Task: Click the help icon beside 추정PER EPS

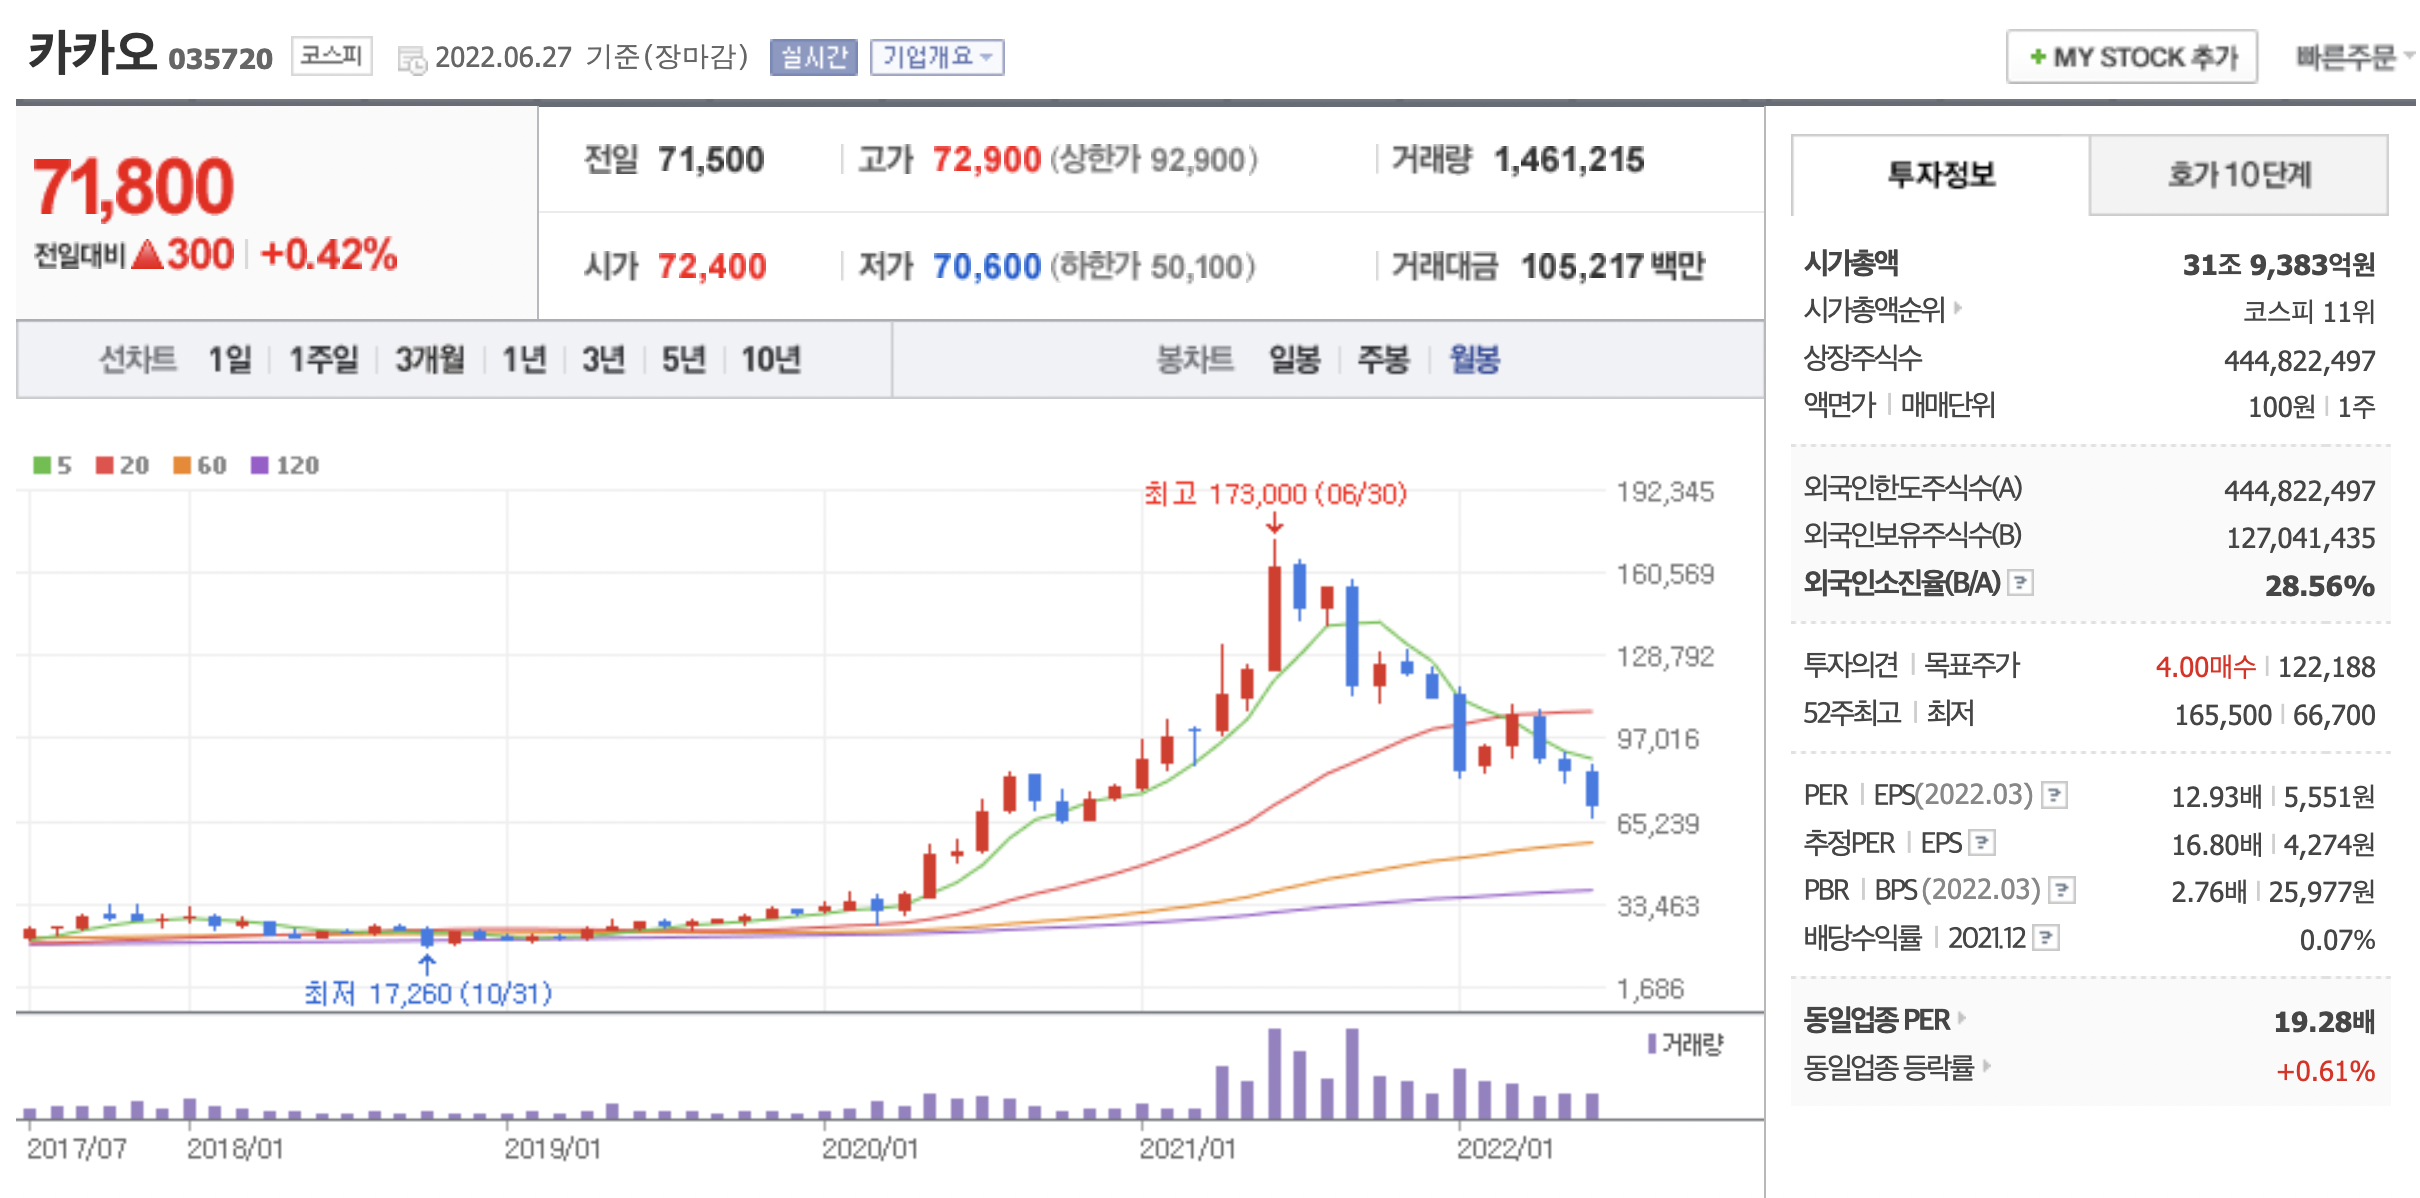Action: point(1982,843)
